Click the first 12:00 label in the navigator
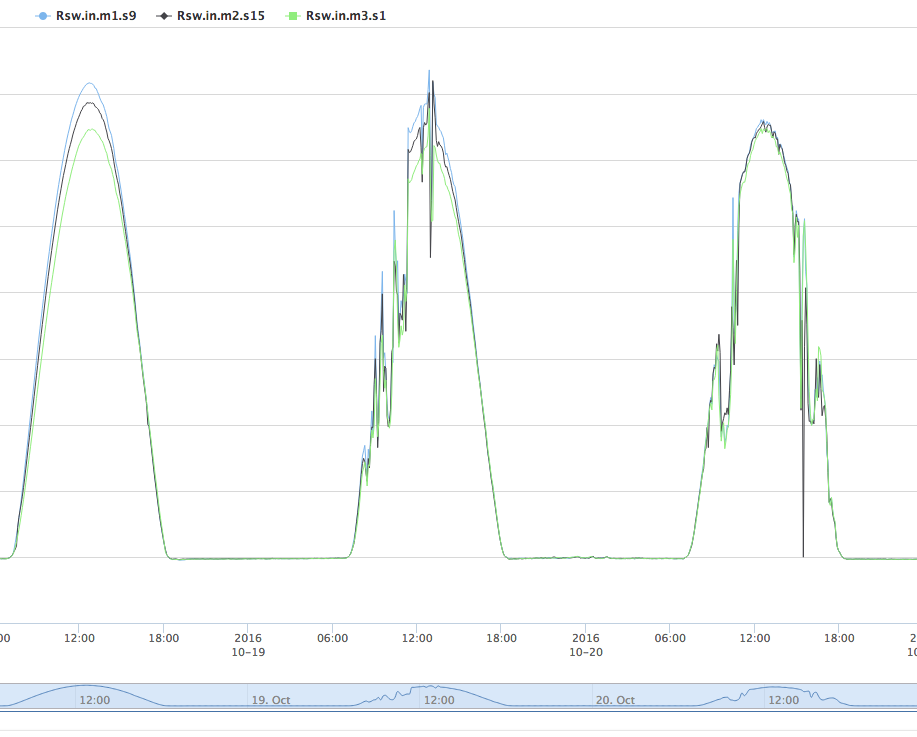The image size is (917, 737). tap(95, 700)
